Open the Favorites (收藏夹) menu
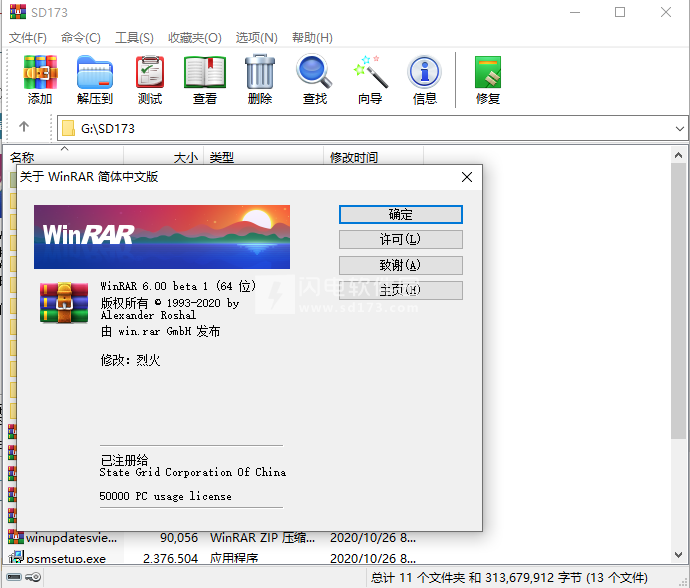690x588 pixels. [195, 38]
